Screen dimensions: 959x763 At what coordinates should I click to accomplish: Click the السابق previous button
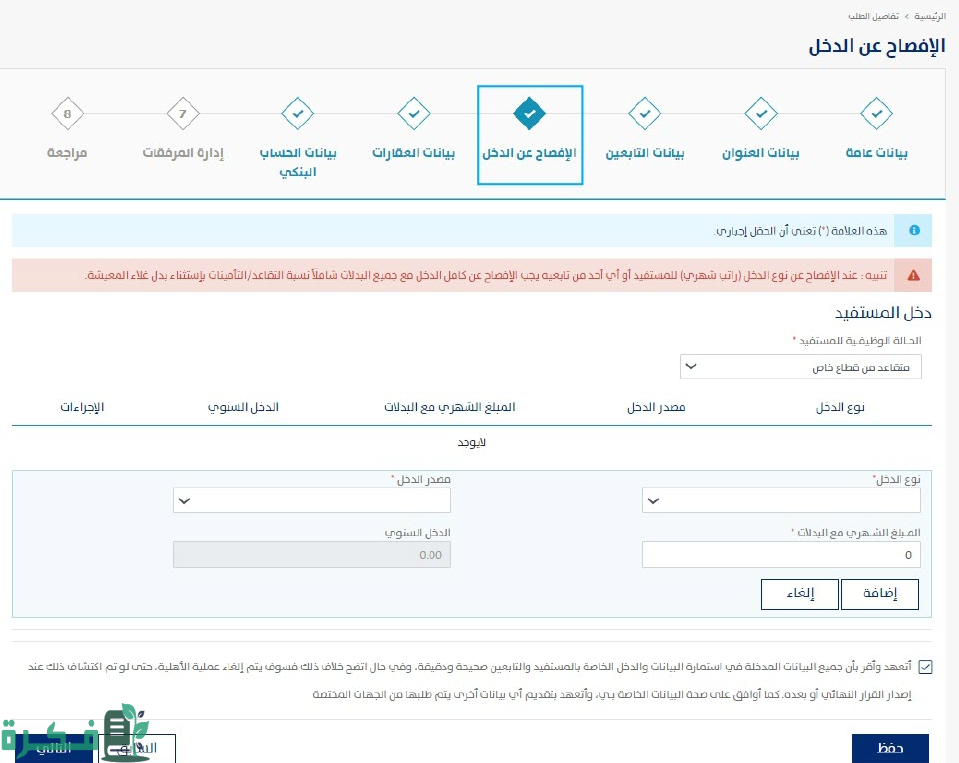(136, 748)
